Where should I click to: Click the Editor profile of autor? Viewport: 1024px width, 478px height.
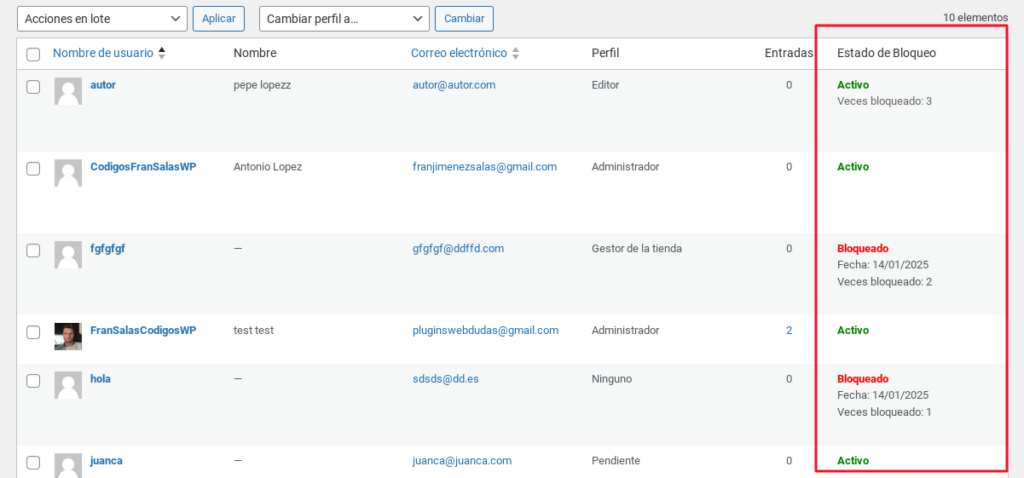605,85
